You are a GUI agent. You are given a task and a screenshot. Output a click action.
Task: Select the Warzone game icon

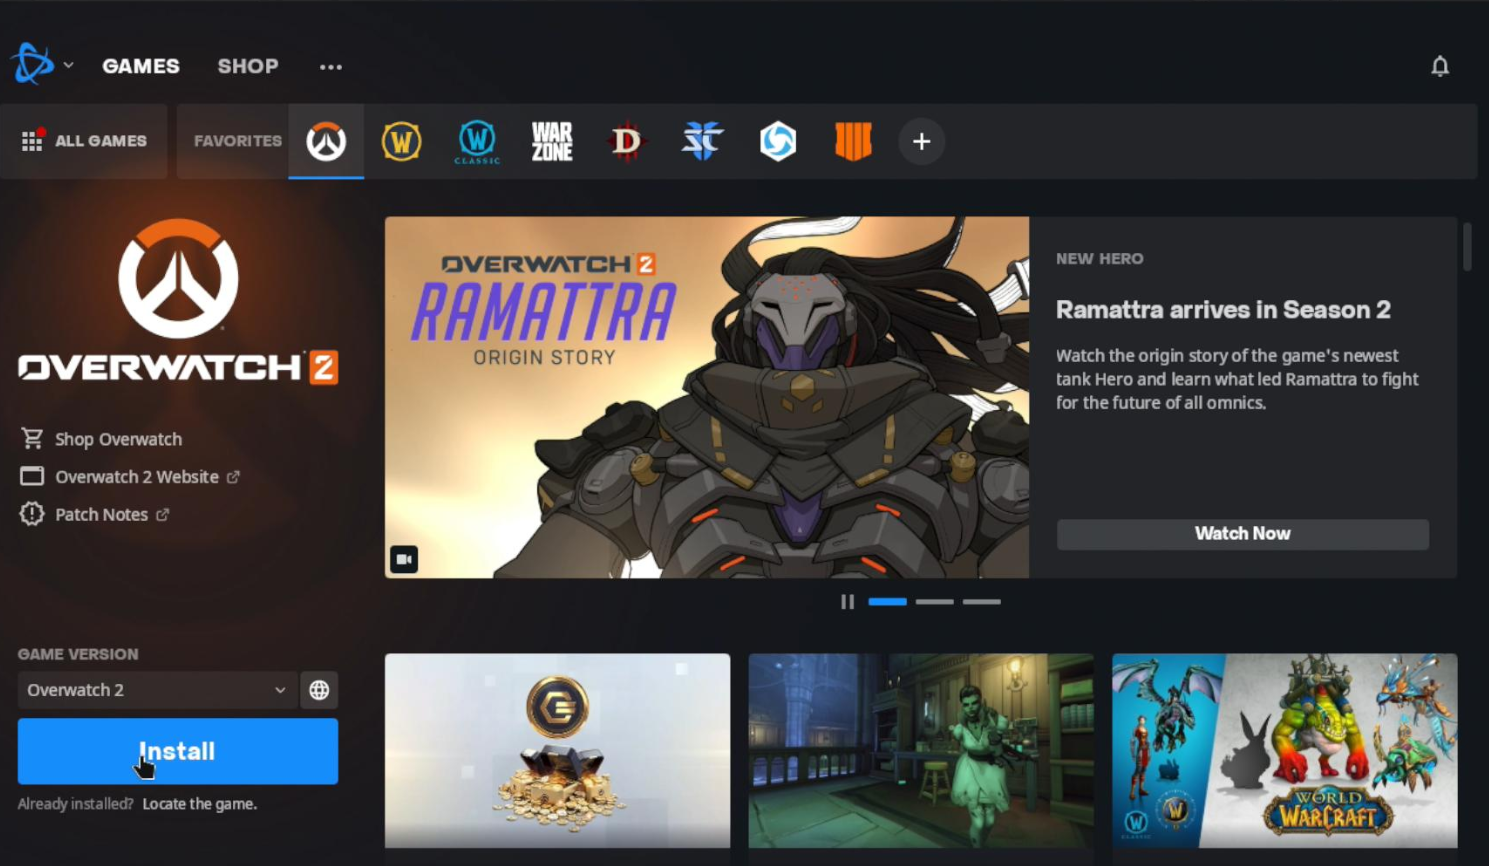pos(552,141)
